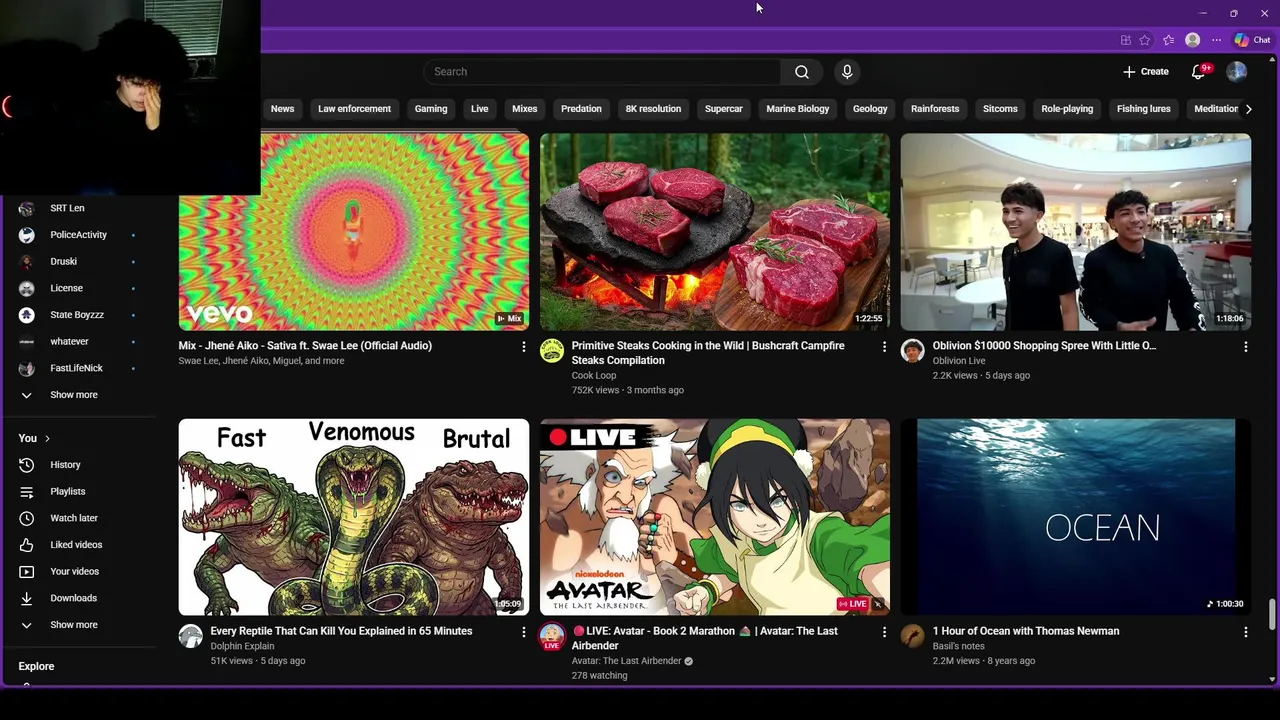Open the Watch later clock icon
Viewport: 1280px width, 720px height.
(x=27, y=518)
